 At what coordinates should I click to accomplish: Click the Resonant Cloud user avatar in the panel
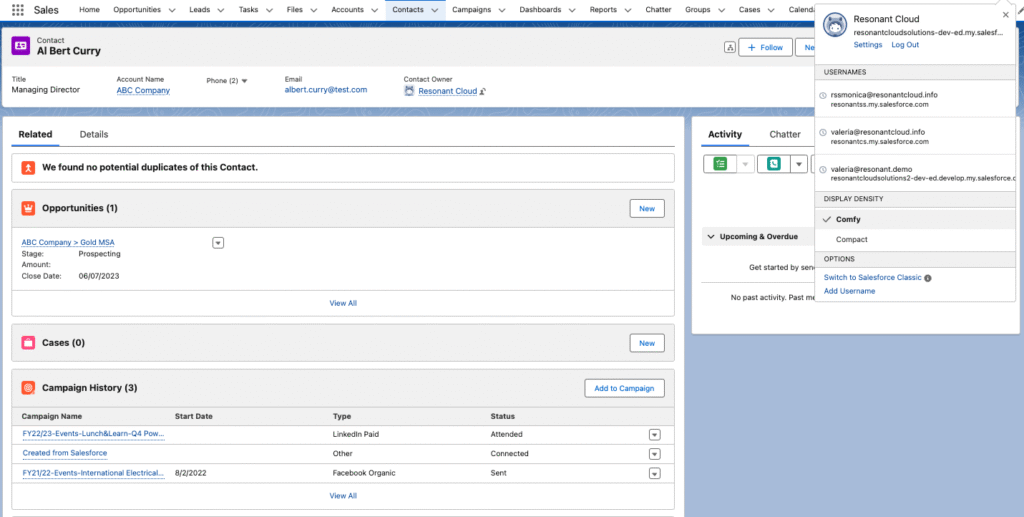click(x=835, y=26)
